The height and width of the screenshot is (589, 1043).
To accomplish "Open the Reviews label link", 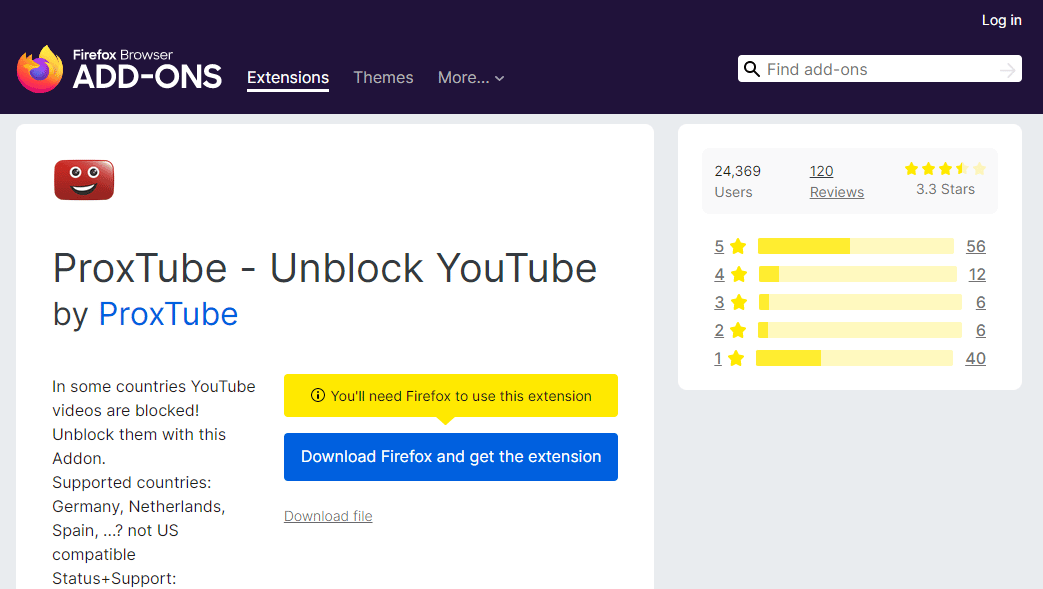I will click(x=837, y=192).
